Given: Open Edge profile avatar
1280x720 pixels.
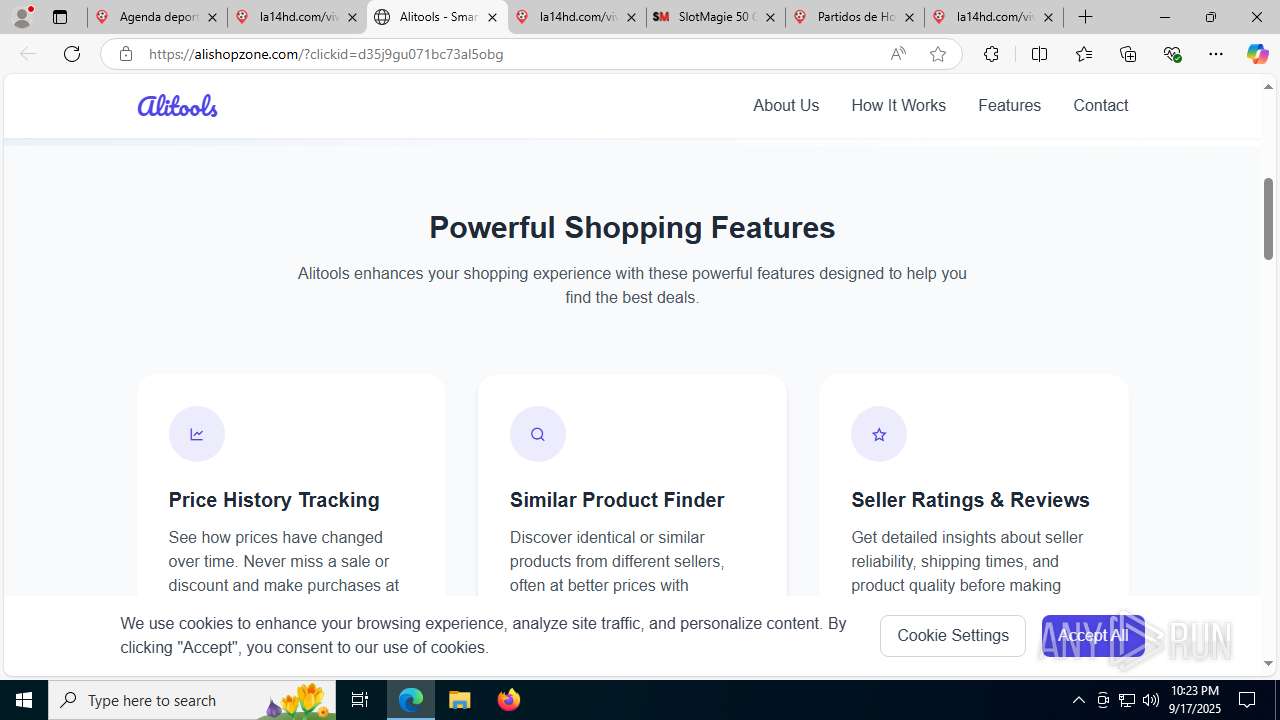Looking at the screenshot, I should click(x=22, y=17).
